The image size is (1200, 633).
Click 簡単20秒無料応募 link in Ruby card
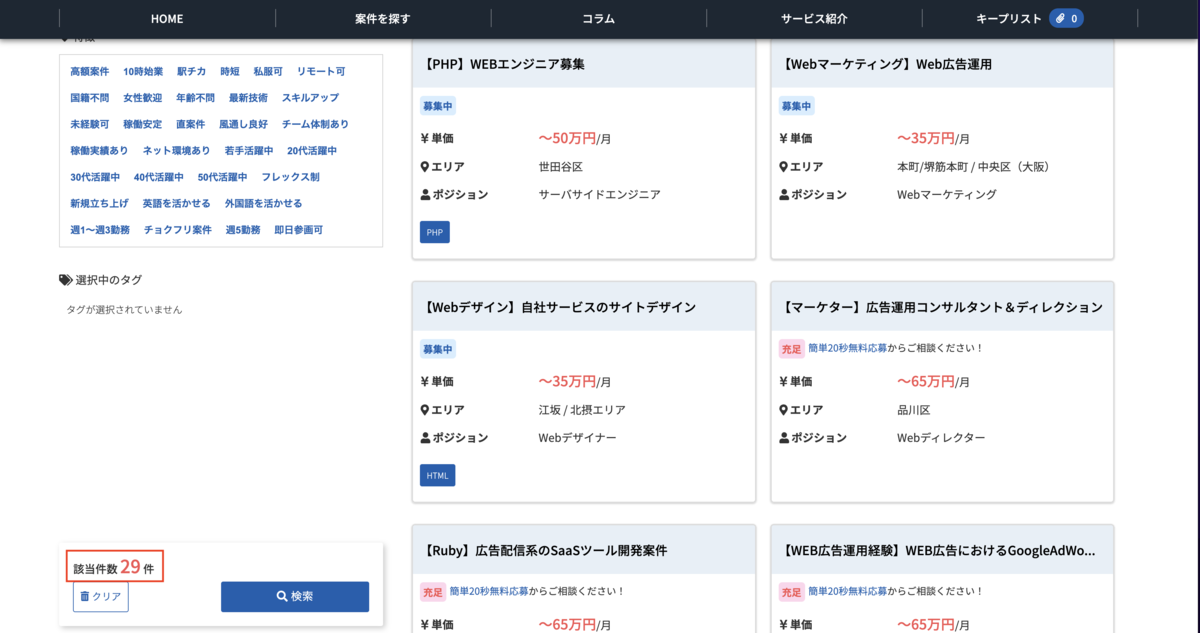[x=490, y=591]
